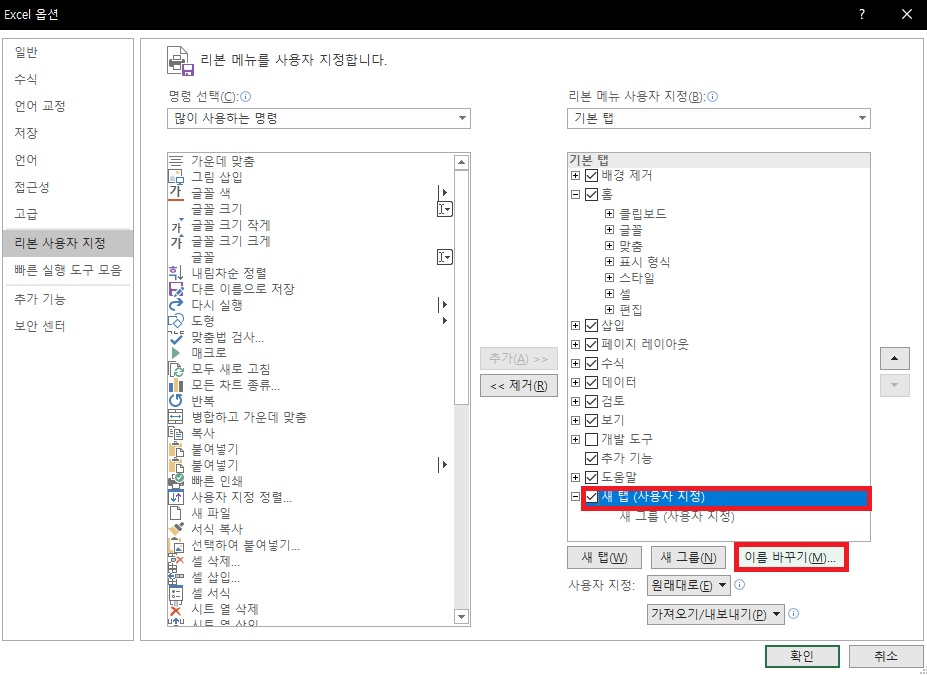Collapse the 홈 tab tree node
The height and width of the screenshot is (675, 927).
click(575, 194)
